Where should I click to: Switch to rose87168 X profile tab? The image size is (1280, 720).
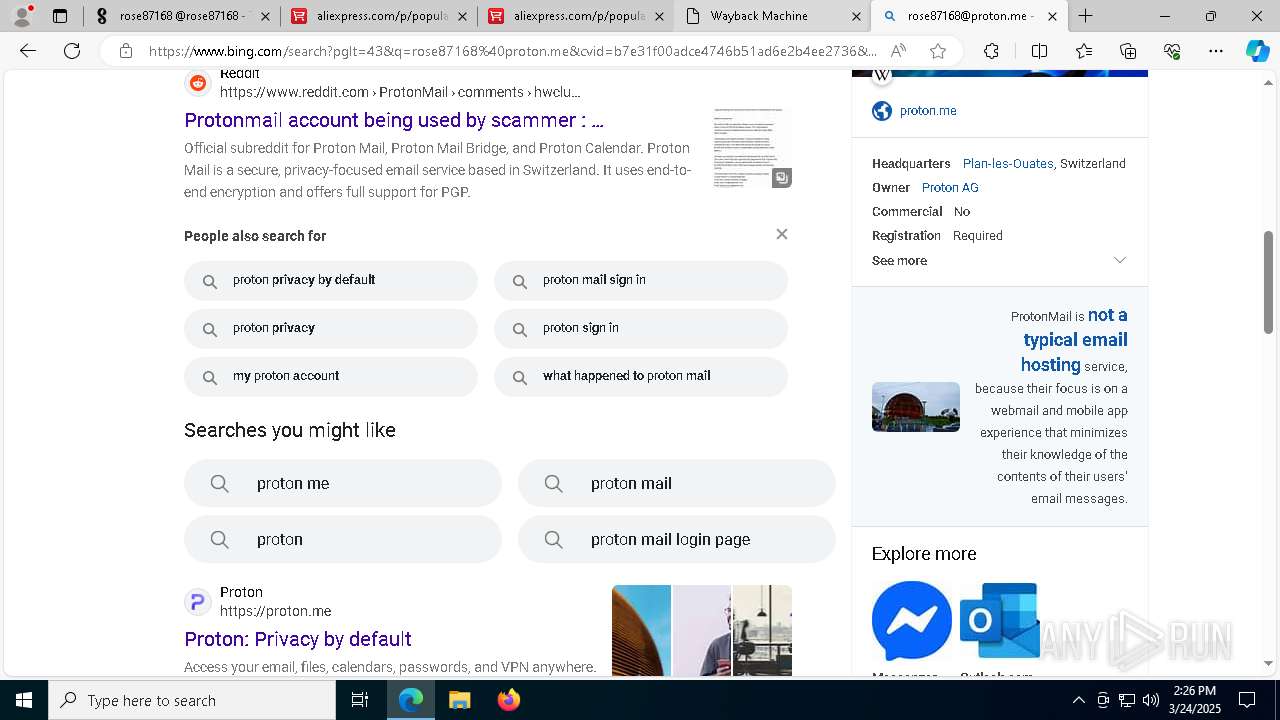point(182,16)
